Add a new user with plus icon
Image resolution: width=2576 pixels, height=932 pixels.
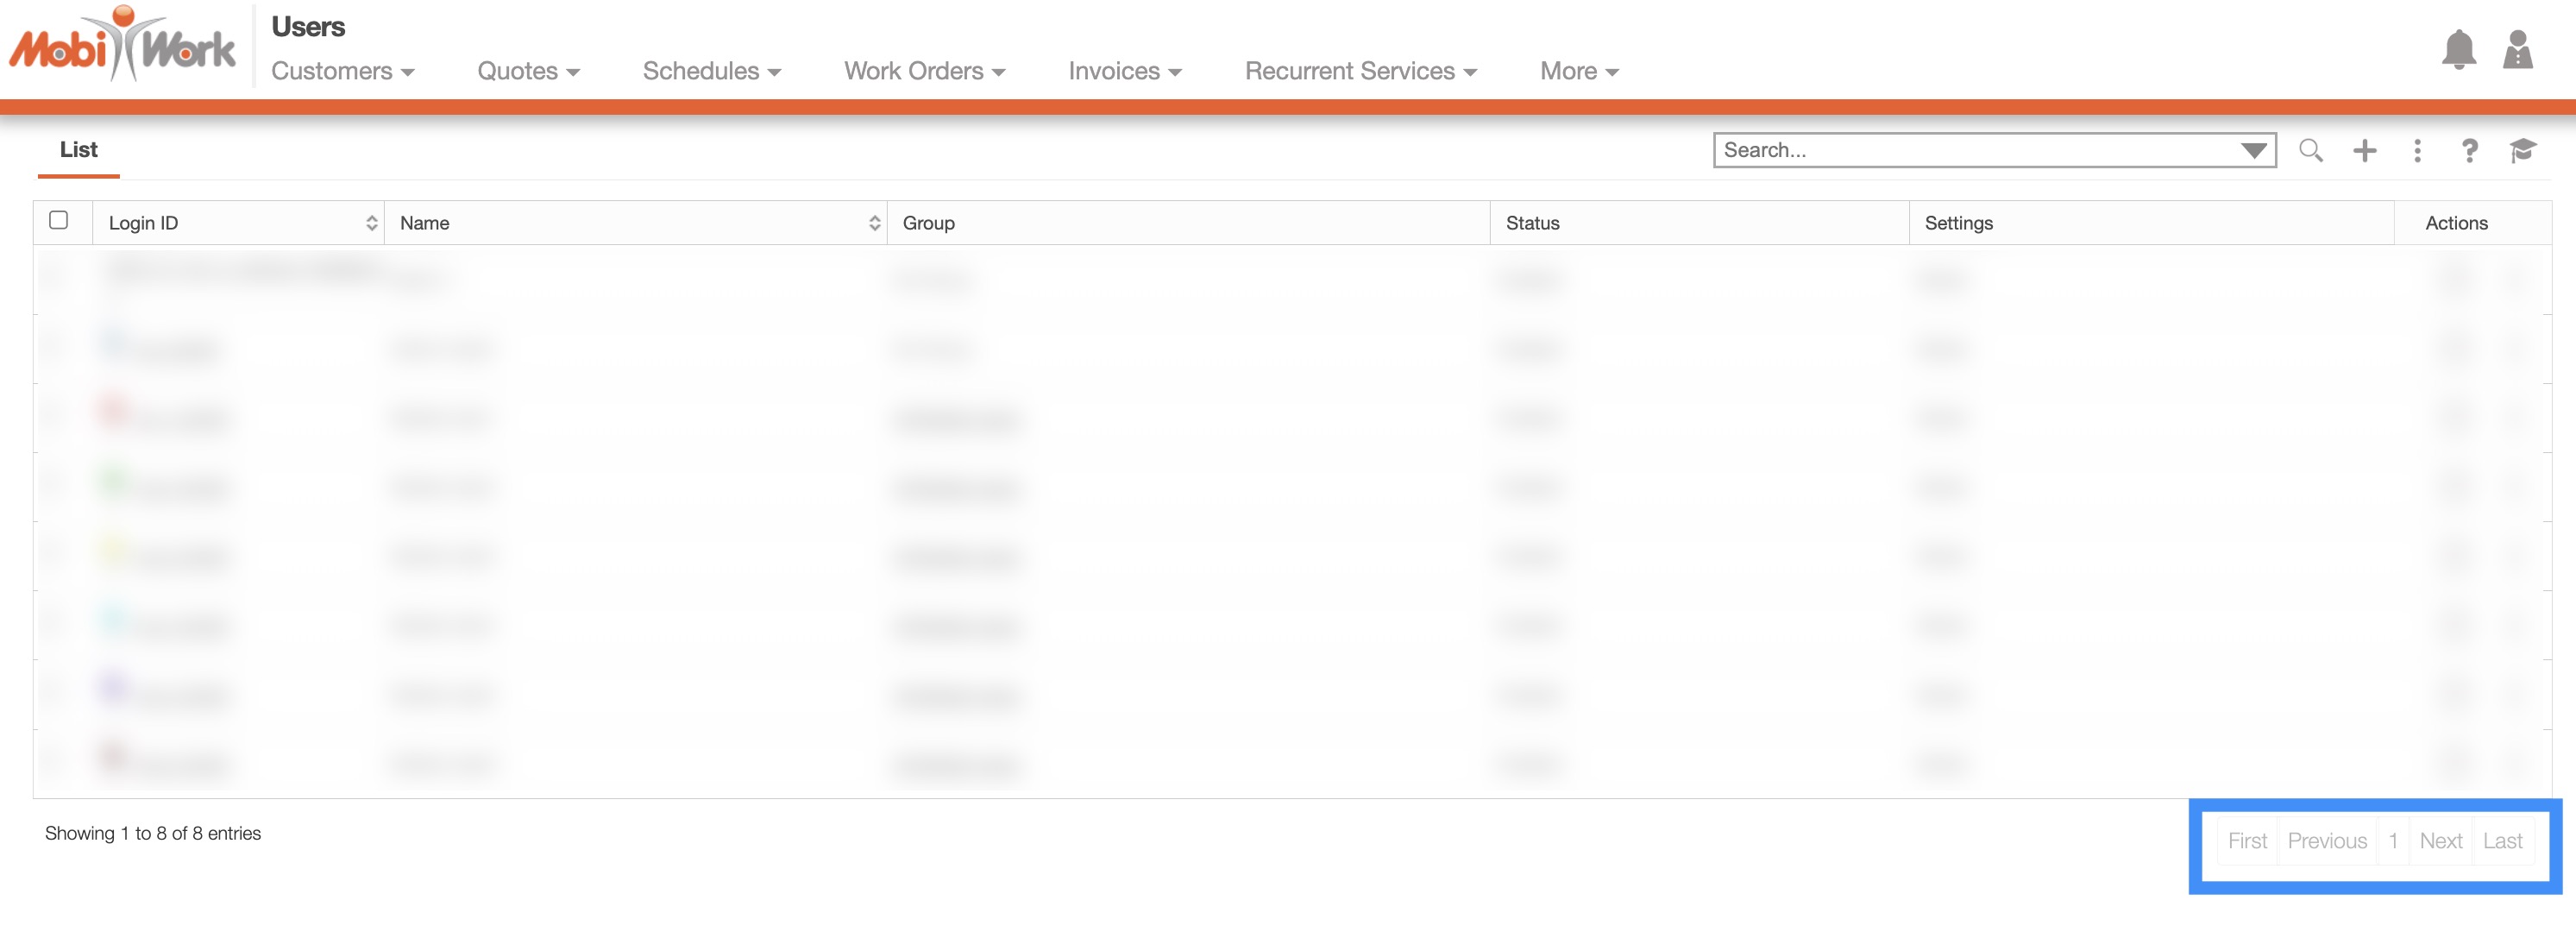pyautogui.click(x=2364, y=150)
